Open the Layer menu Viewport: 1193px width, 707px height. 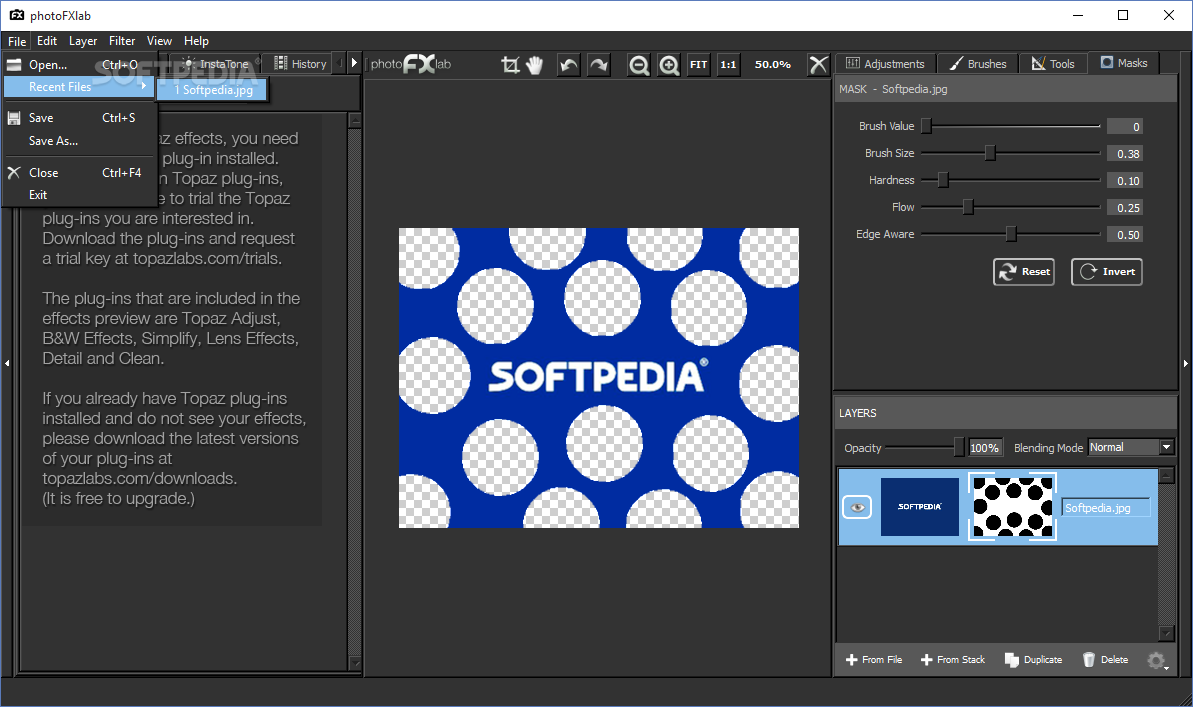click(83, 41)
